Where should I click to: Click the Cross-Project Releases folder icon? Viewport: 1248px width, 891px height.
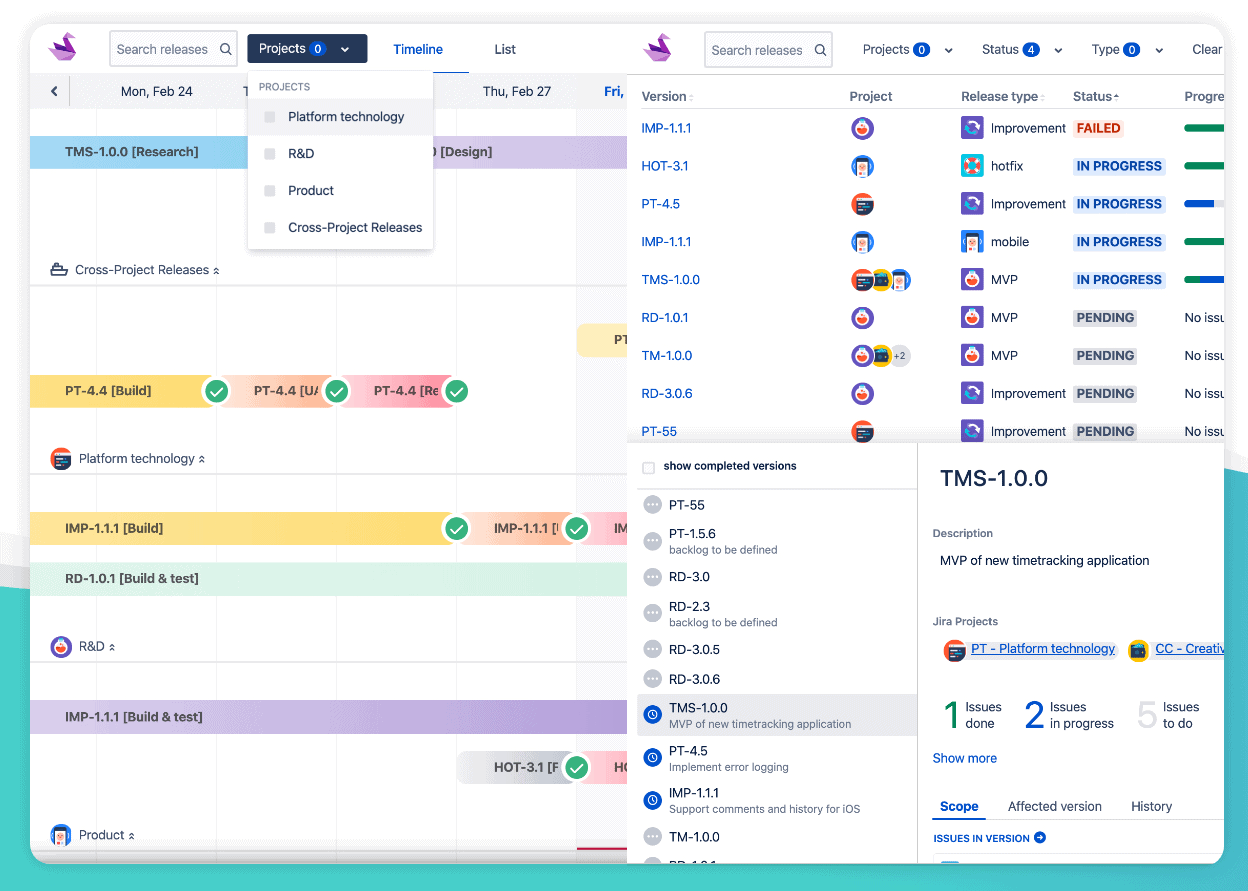[x=58, y=269]
